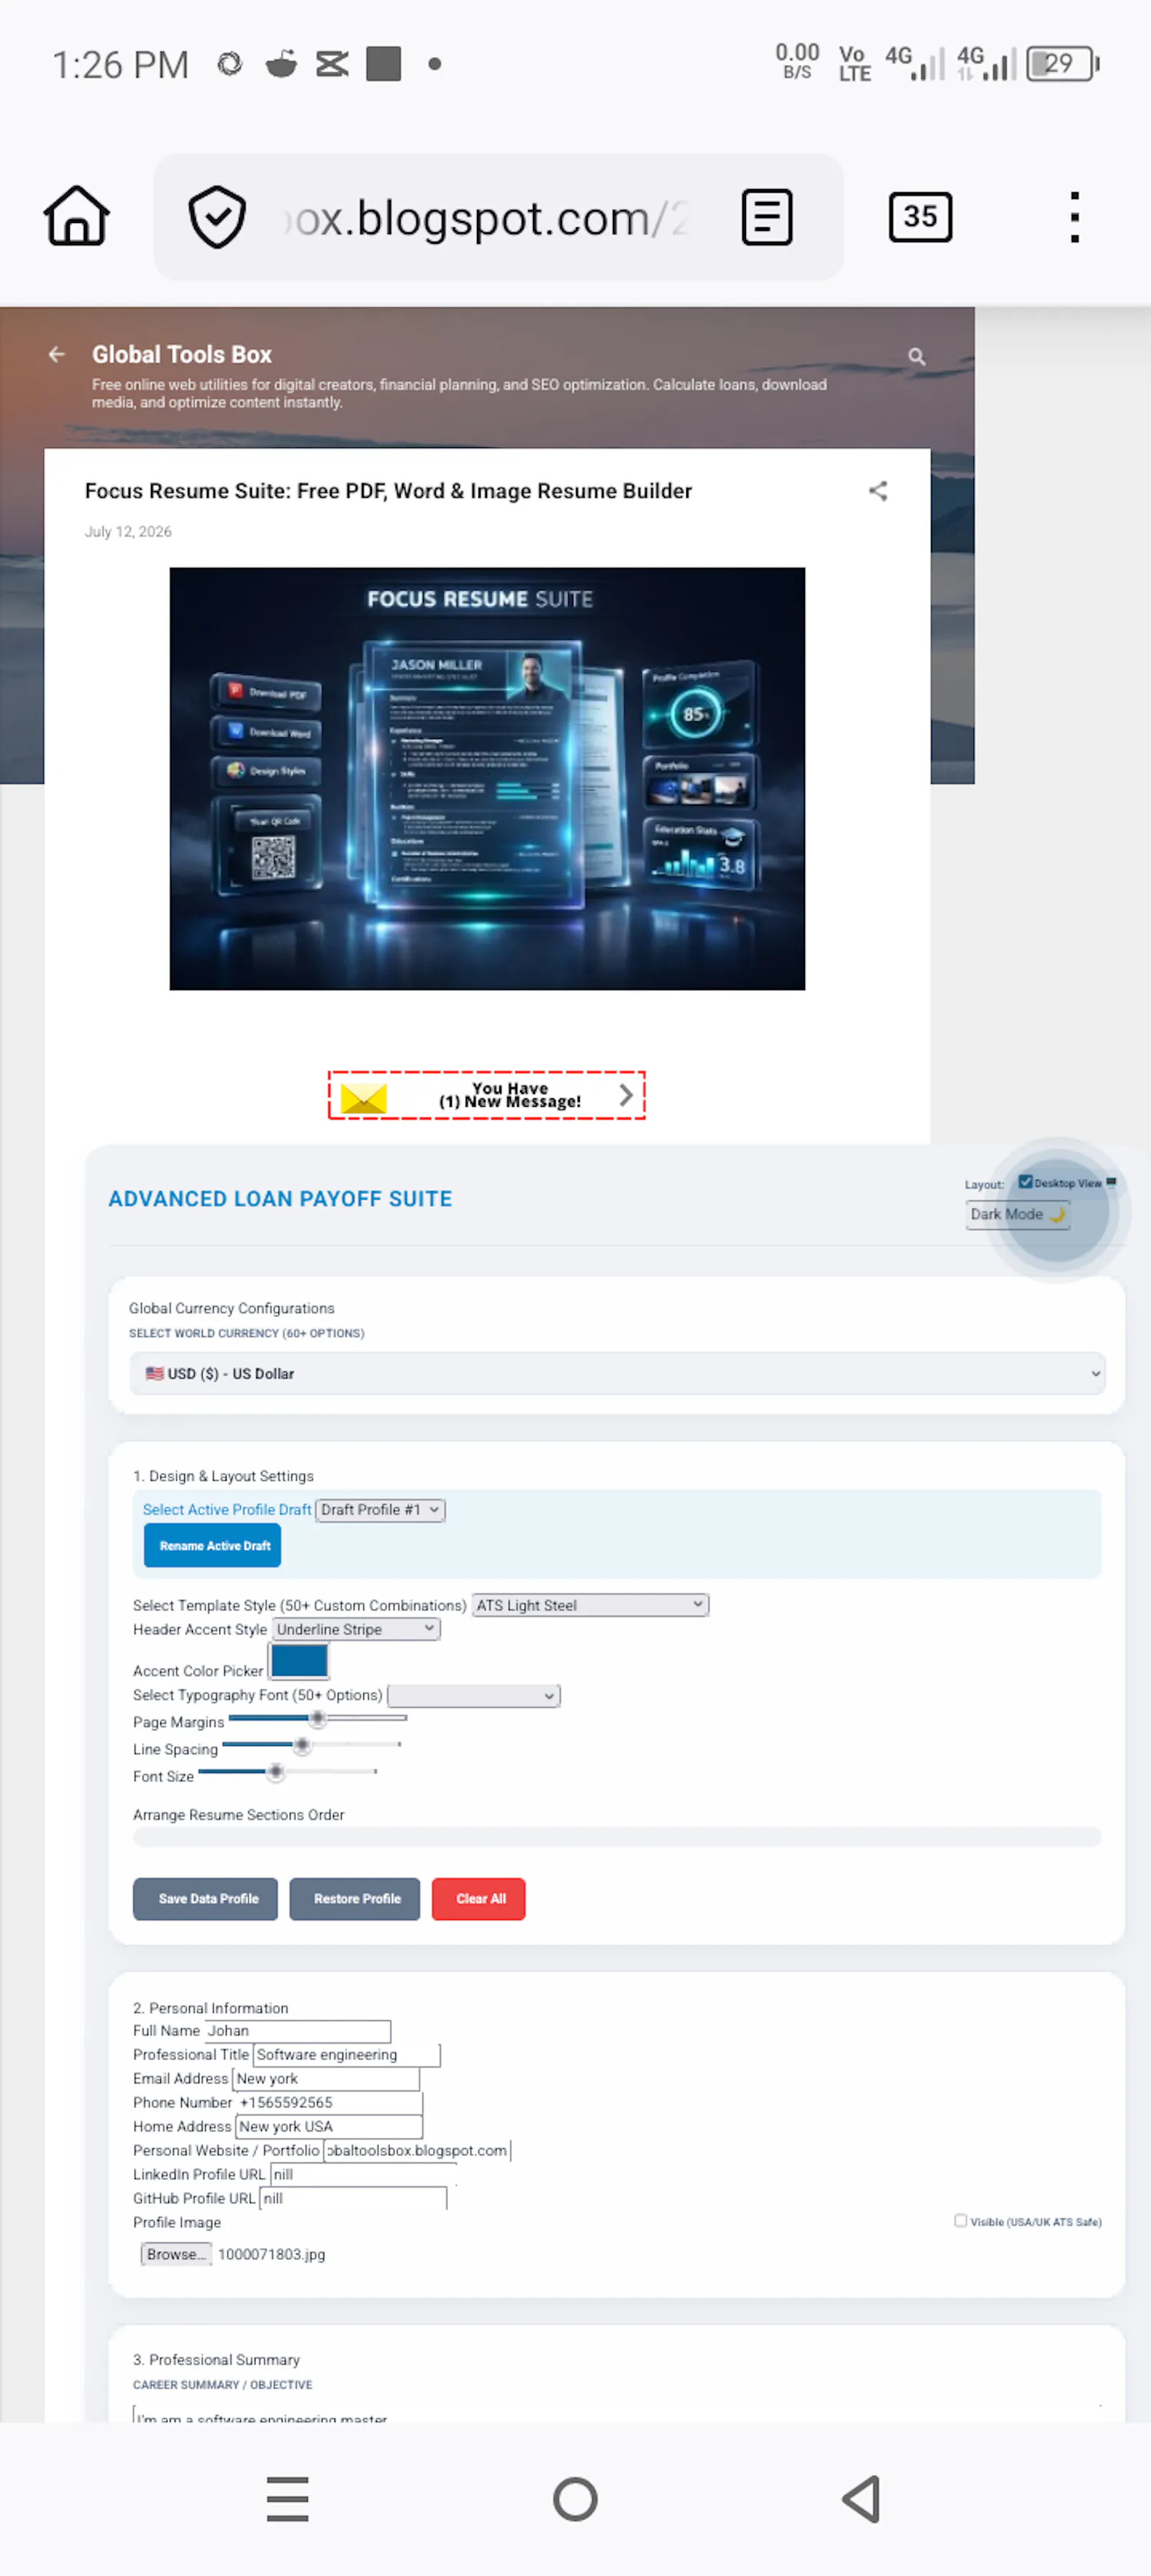
Task: Click the Arrange Resume Sections Order label
Action: tap(238, 1814)
